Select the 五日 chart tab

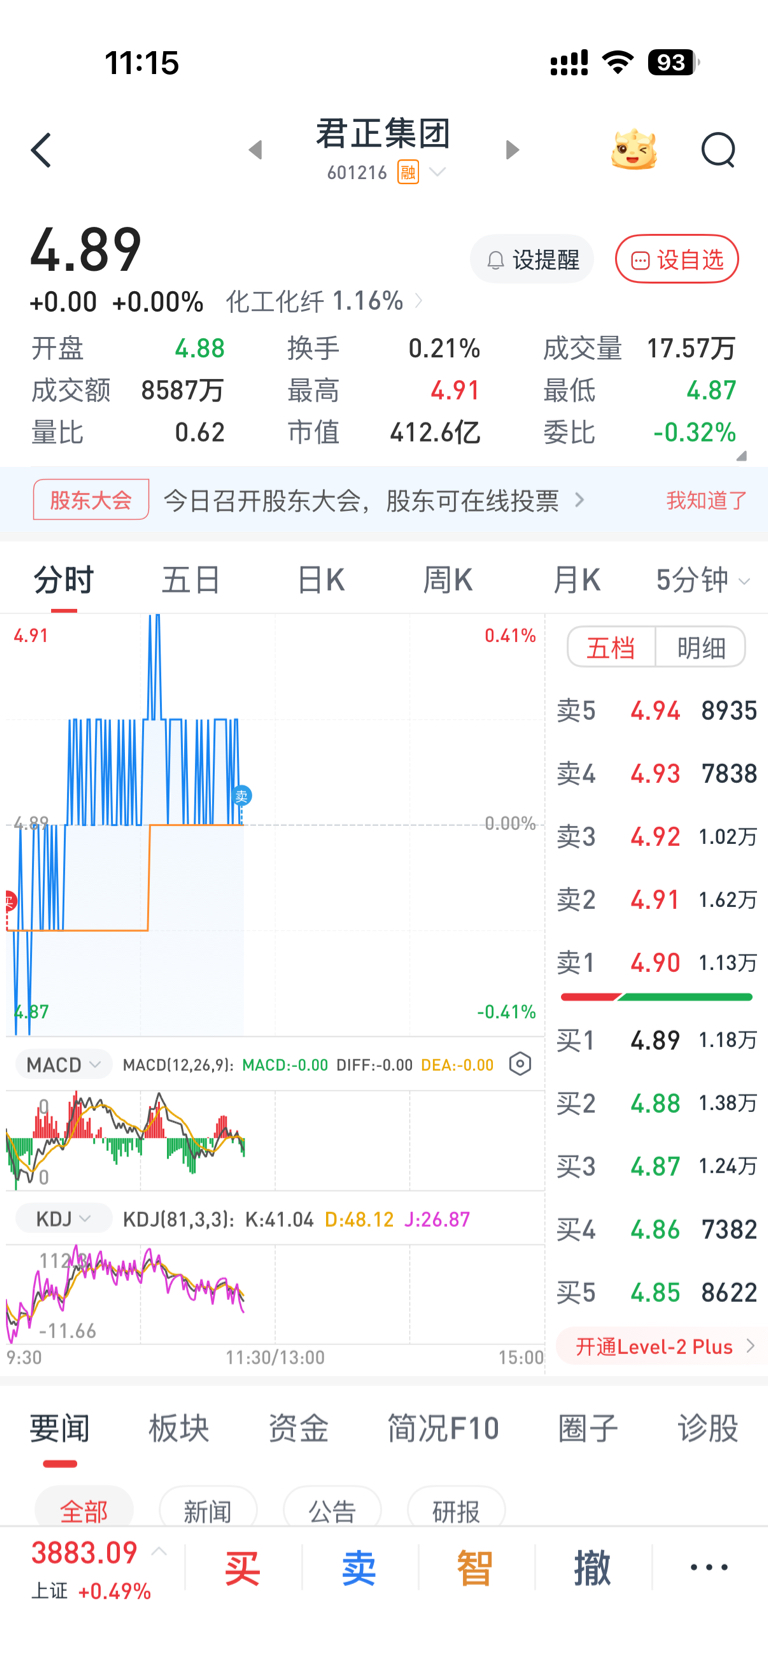point(191,580)
